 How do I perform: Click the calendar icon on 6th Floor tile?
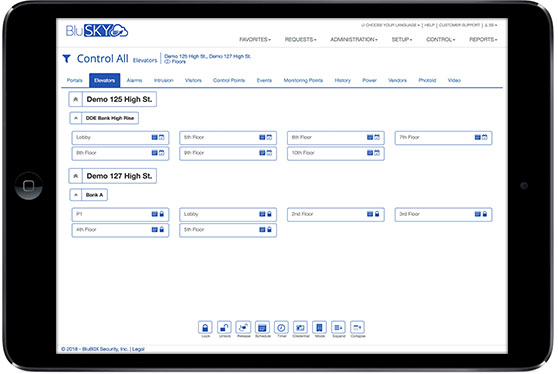pyautogui.click(x=377, y=137)
